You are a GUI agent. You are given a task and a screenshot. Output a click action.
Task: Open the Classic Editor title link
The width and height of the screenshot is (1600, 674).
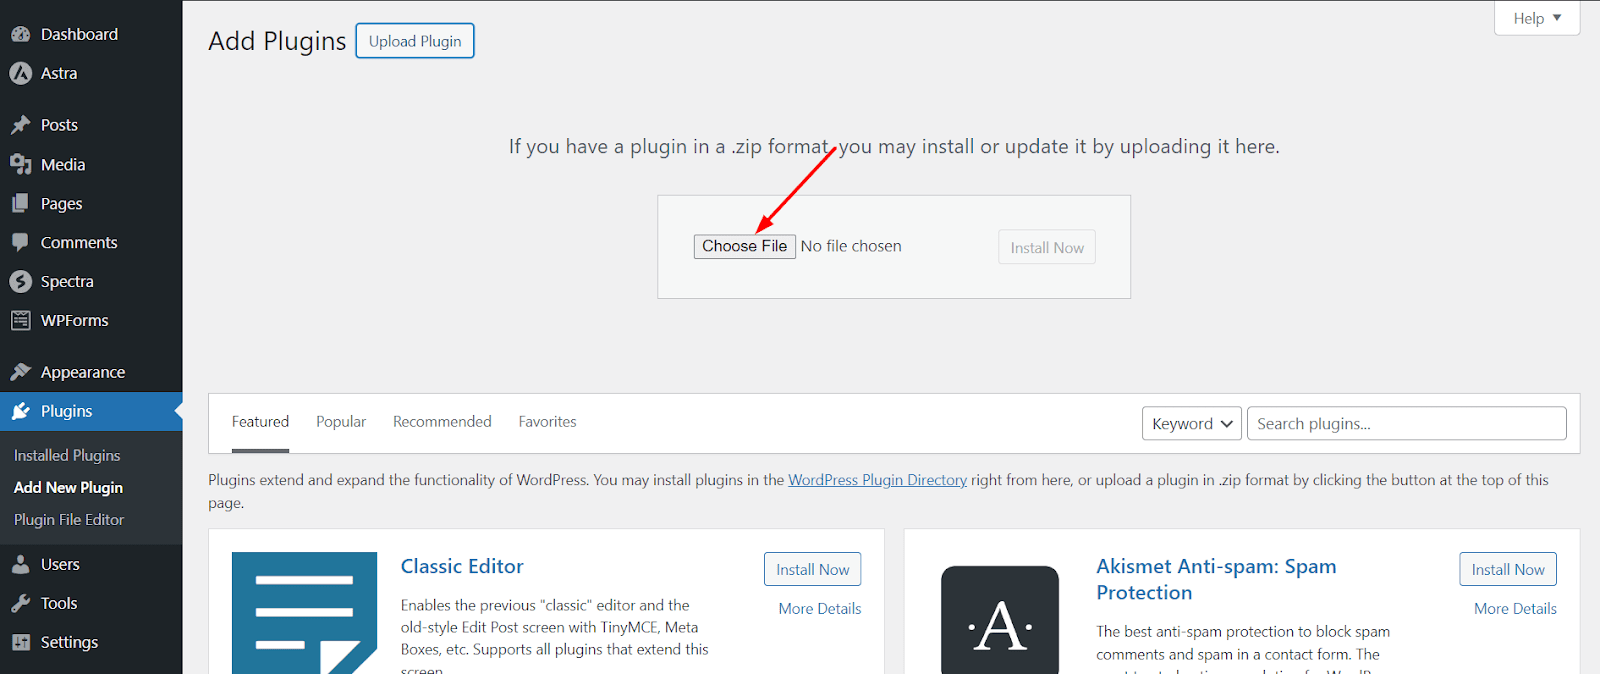click(x=462, y=566)
